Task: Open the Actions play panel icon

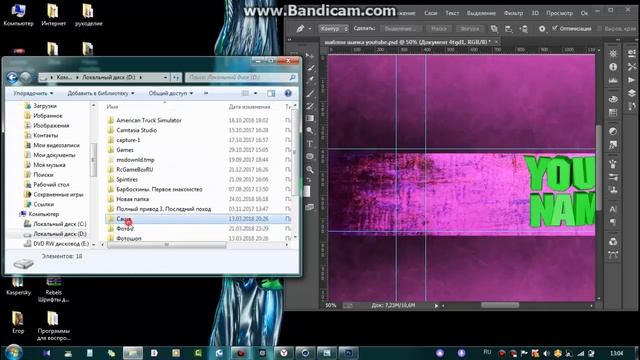Action: pos(632,80)
